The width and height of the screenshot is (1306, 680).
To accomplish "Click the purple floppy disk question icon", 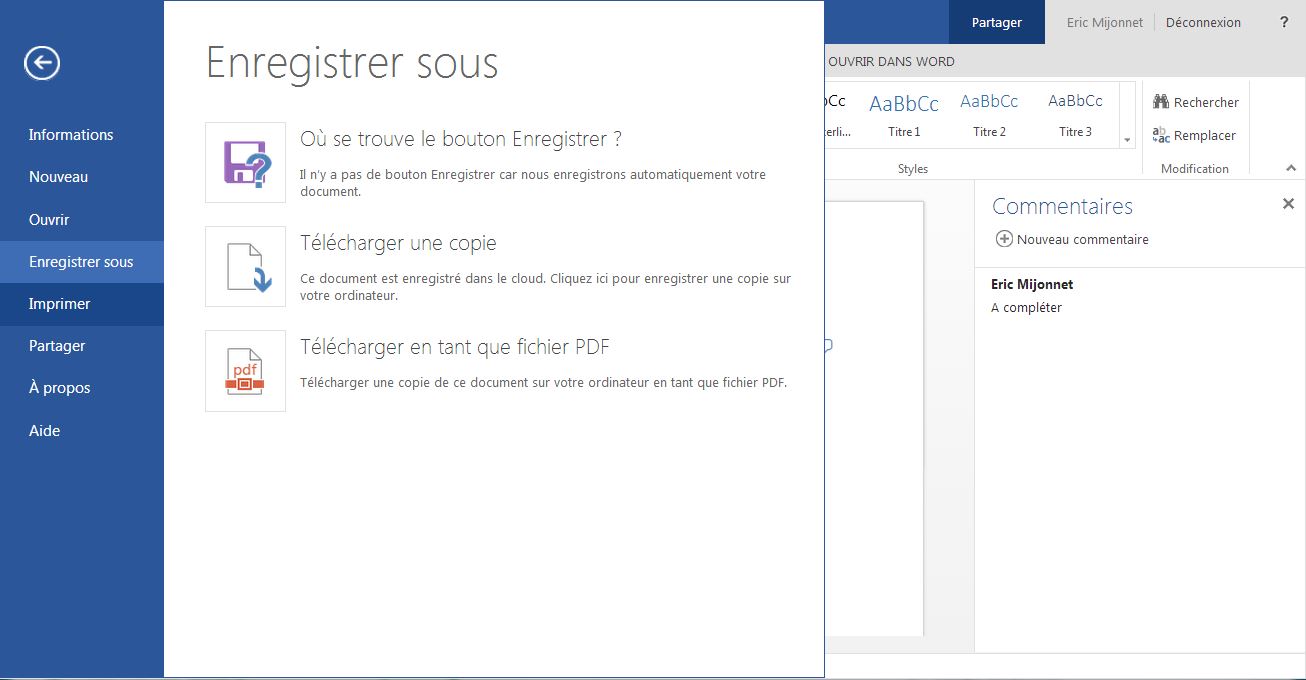I will [246, 163].
